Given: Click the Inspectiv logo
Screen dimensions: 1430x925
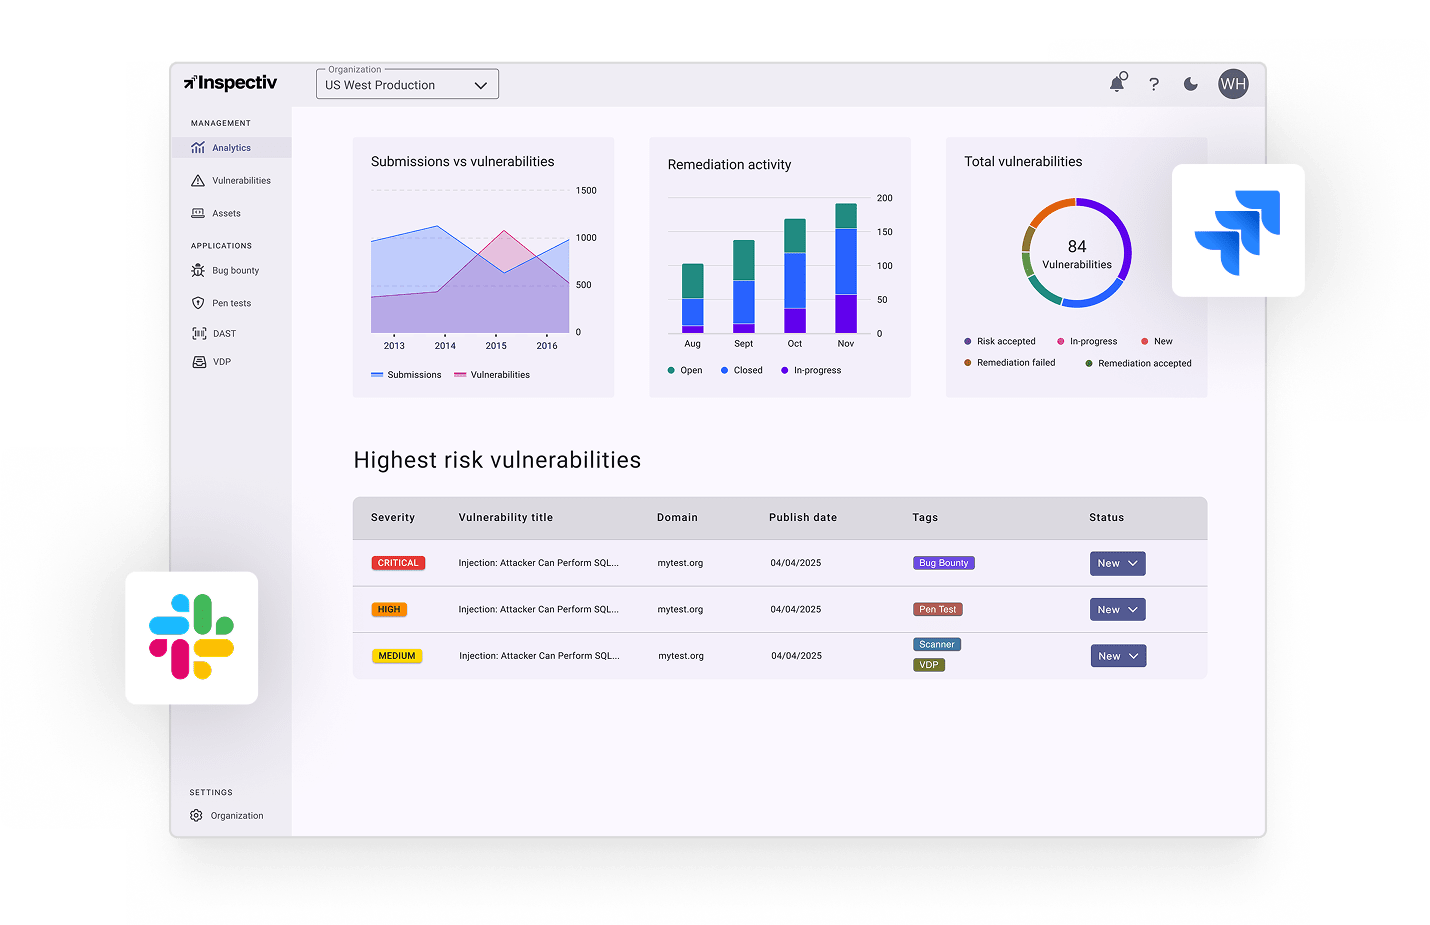Looking at the screenshot, I should [230, 83].
